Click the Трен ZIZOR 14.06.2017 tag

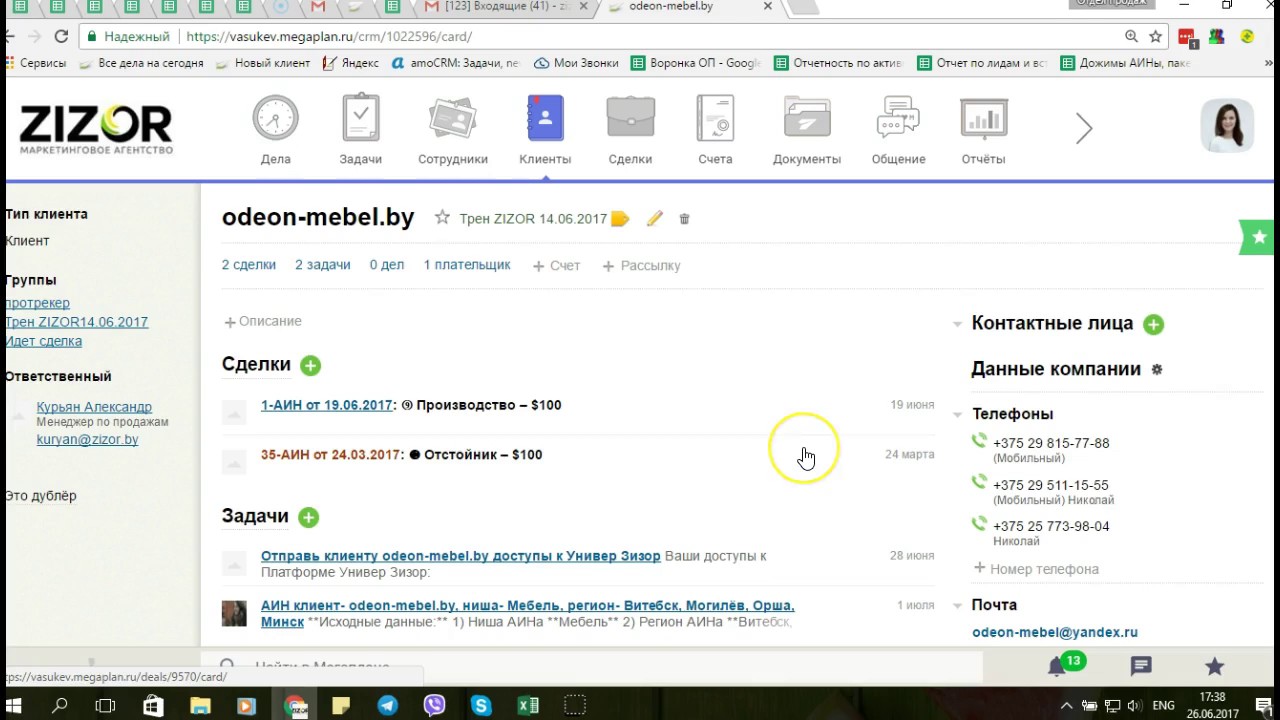click(533, 219)
